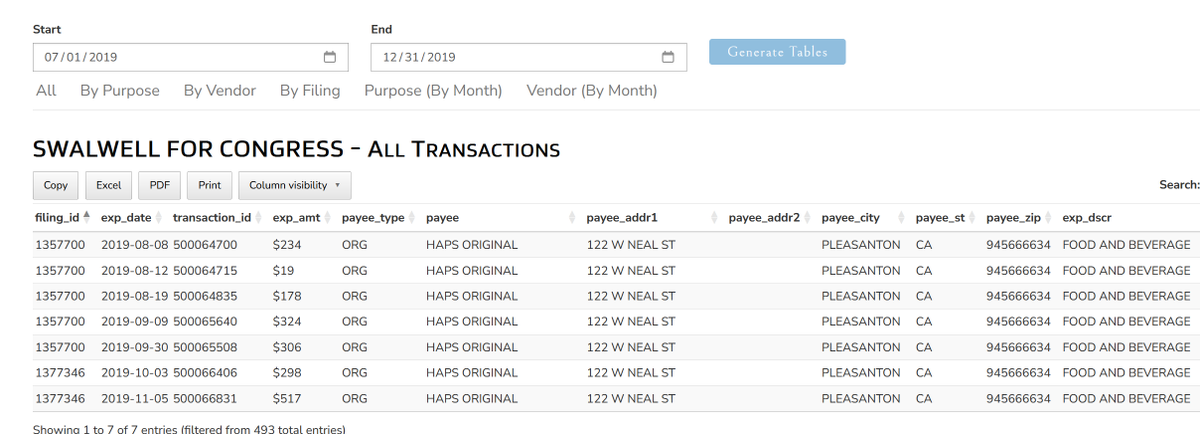Sort by exp_date column arrows
Viewport: 1200px width, 434px height.
pyautogui.click(x=161, y=217)
